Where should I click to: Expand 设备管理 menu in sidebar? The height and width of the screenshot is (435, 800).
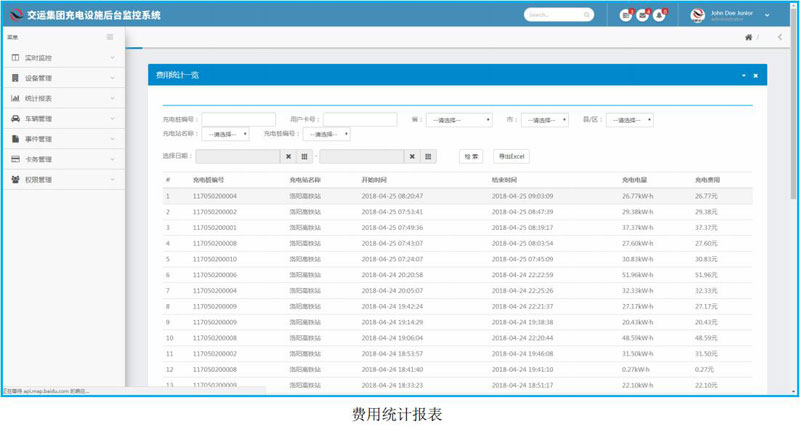pos(62,77)
